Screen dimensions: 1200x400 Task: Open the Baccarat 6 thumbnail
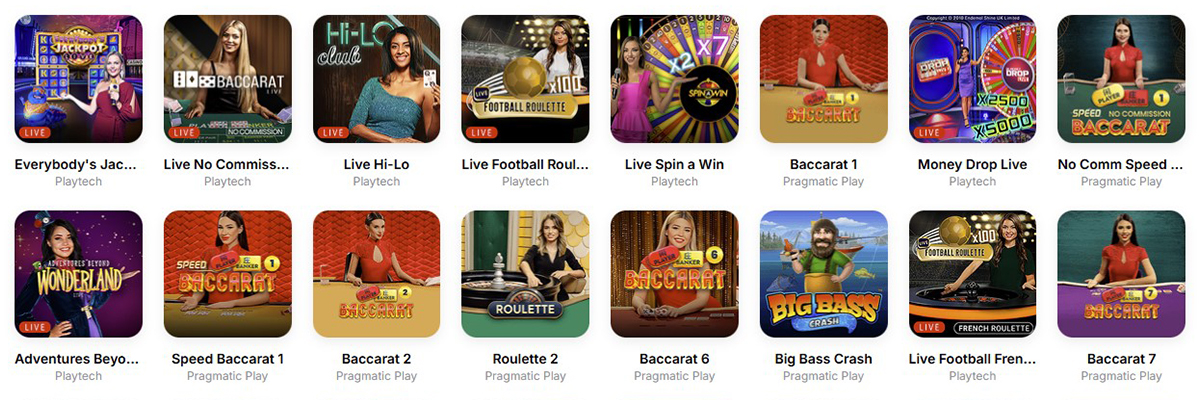(674, 274)
